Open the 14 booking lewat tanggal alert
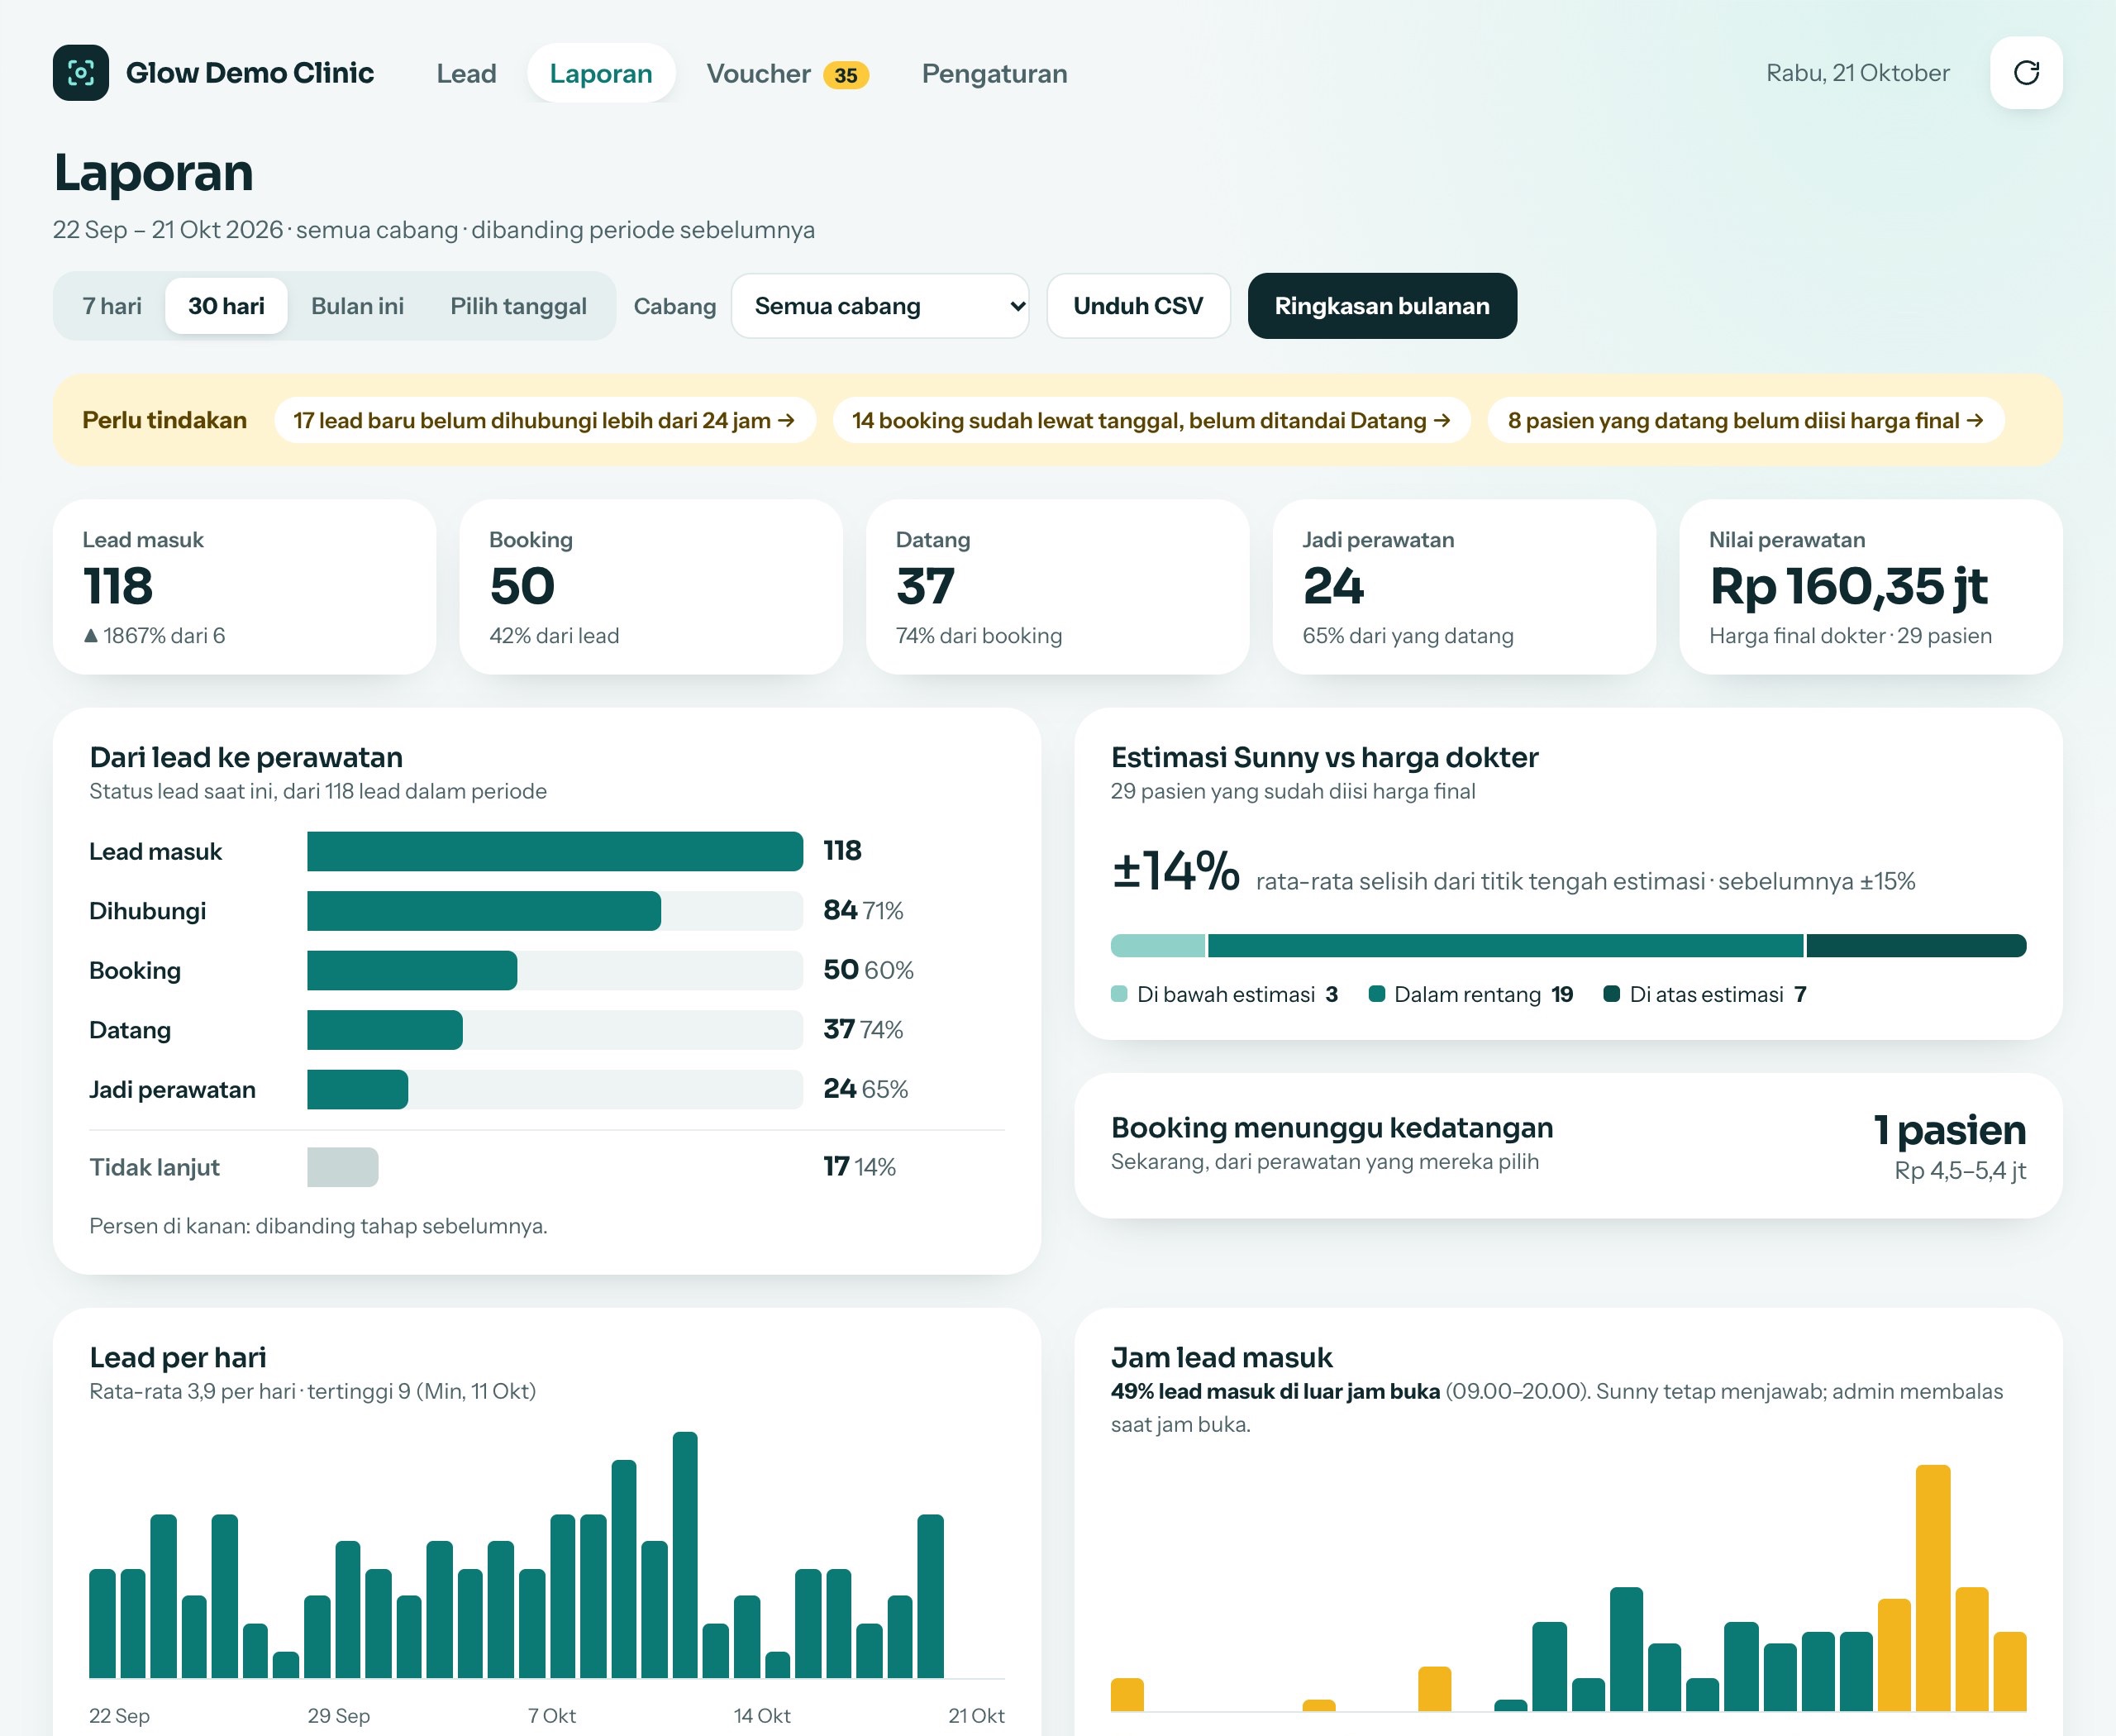This screenshot has width=2116, height=1736. [x=1151, y=420]
